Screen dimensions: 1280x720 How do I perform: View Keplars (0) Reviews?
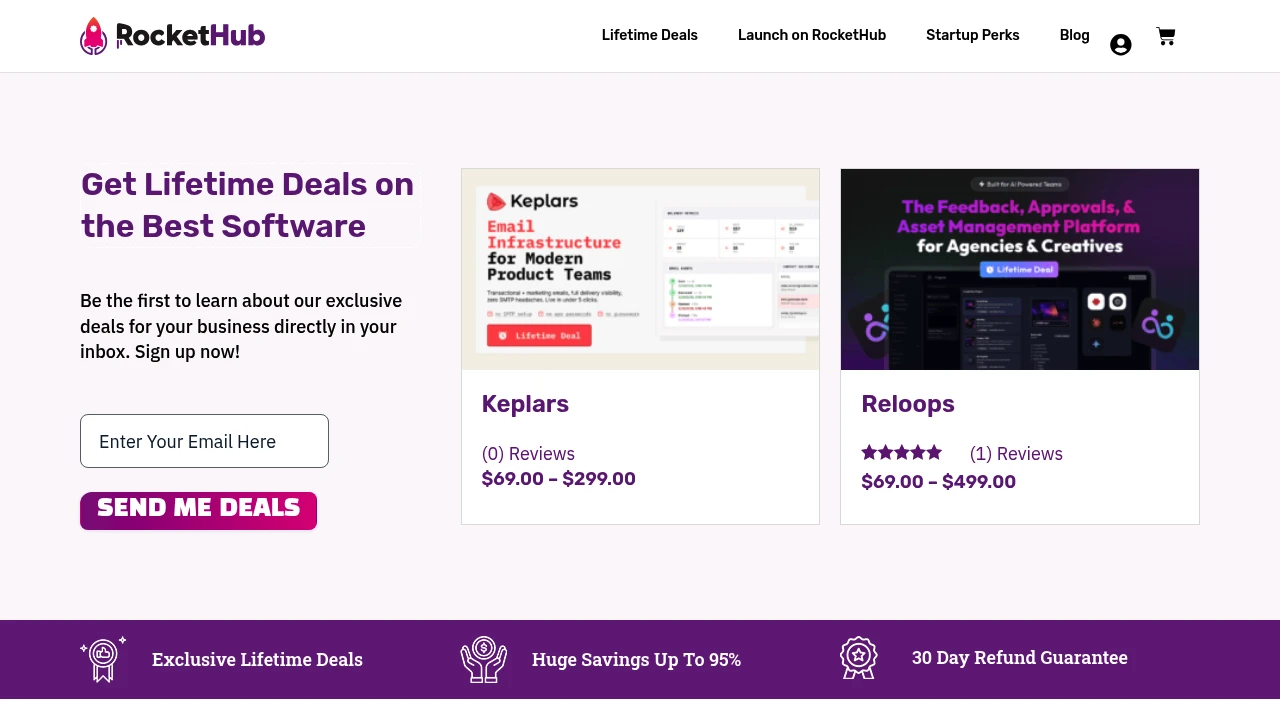(528, 454)
